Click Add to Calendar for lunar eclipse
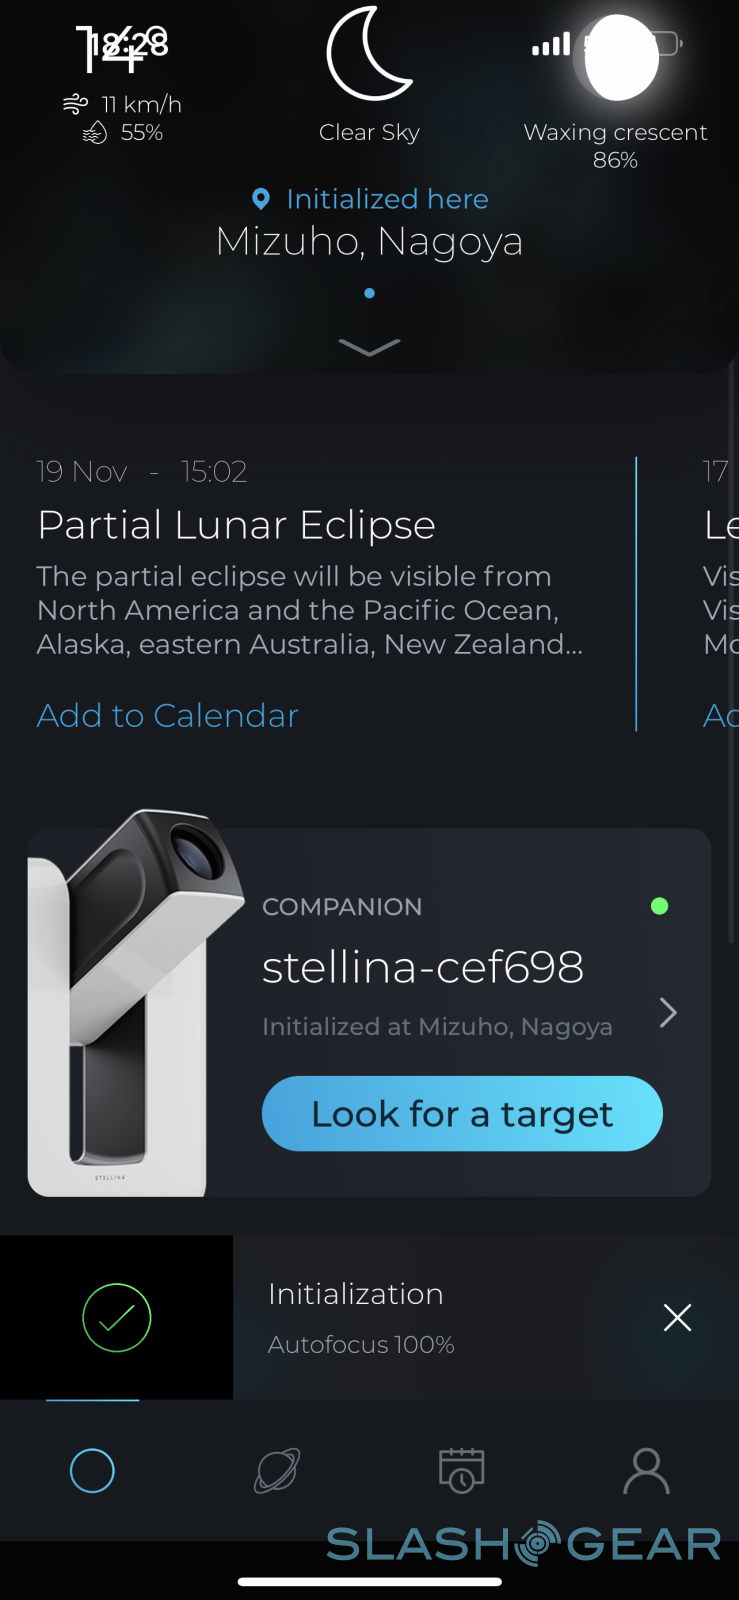739x1600 pixels. [168, 715]
